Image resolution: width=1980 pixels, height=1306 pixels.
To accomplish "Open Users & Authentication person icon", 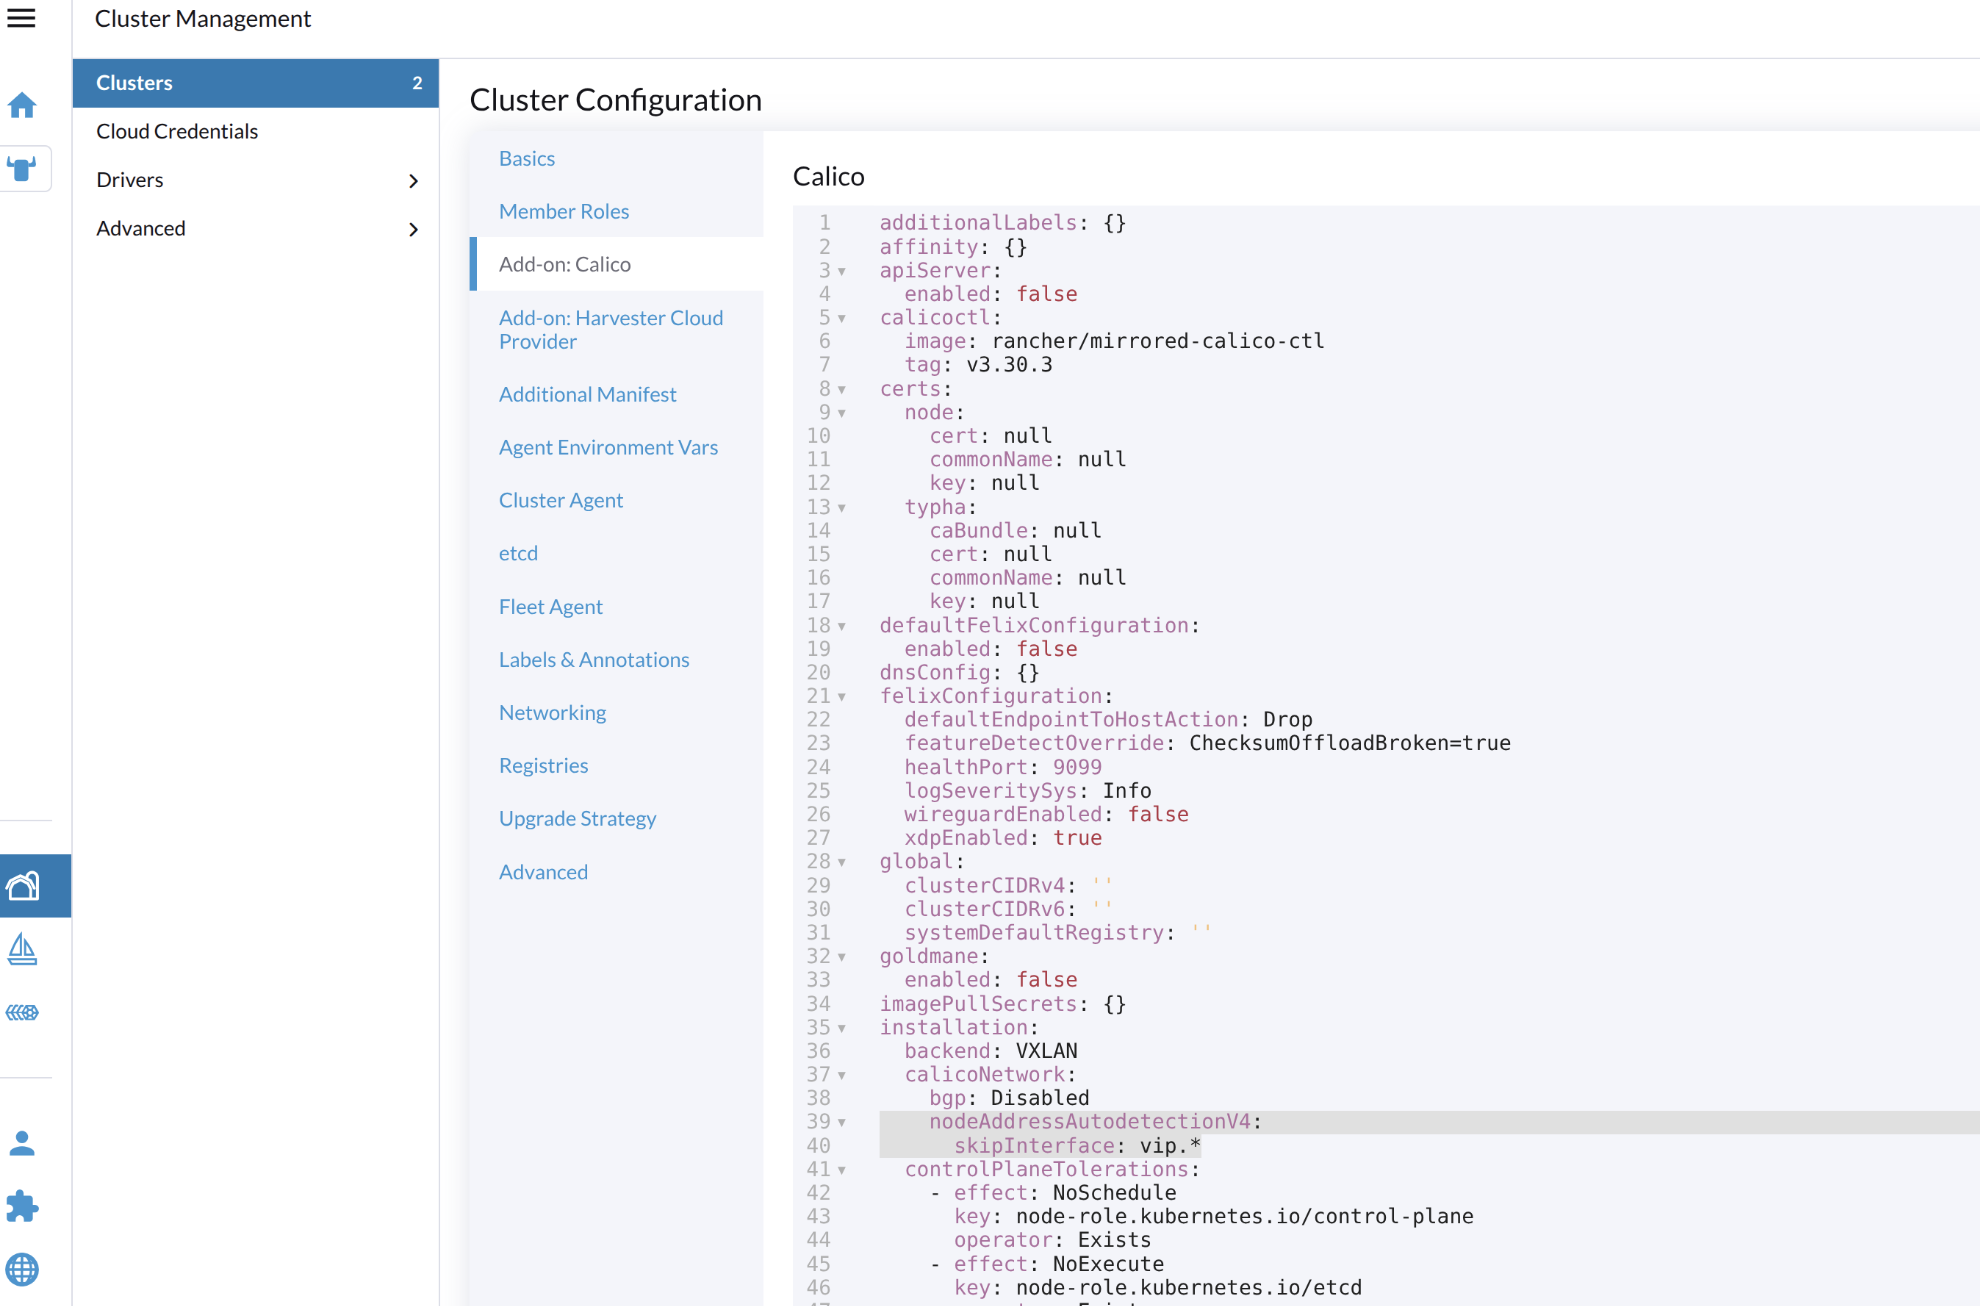I will (22, 1143).
